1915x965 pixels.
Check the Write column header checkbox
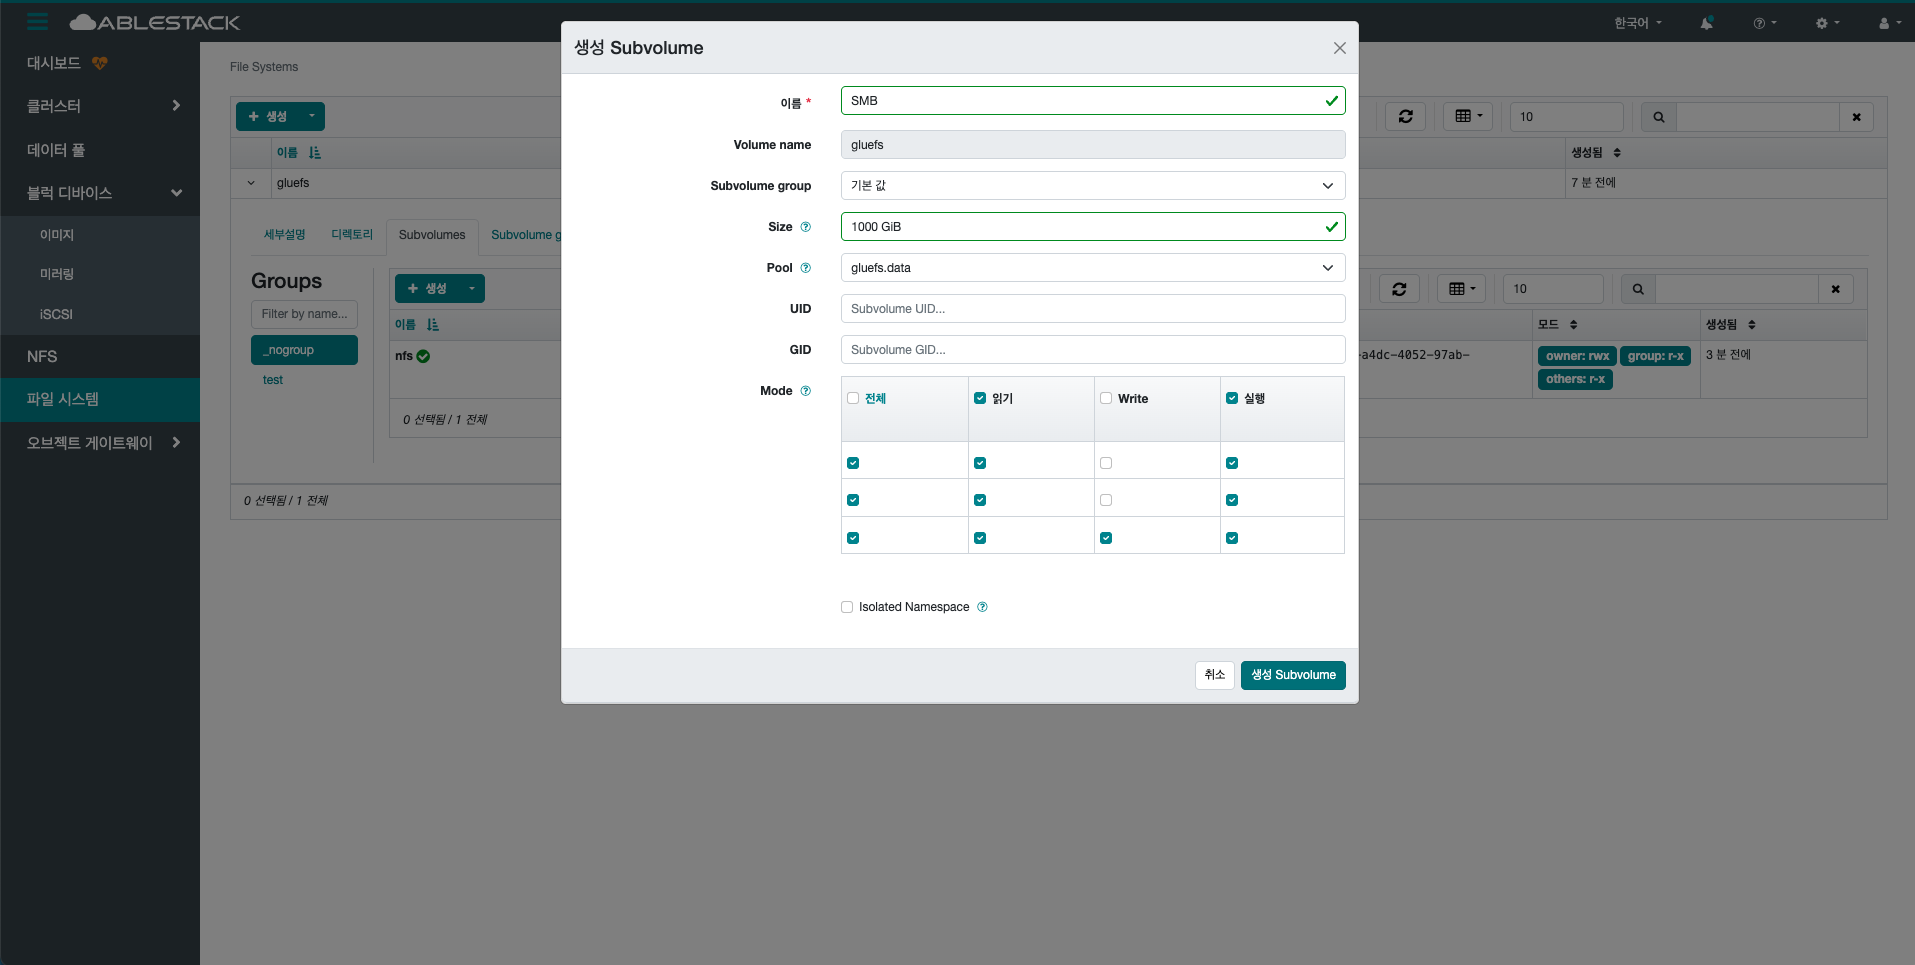pyautogui.click(x=1106, y=398)
